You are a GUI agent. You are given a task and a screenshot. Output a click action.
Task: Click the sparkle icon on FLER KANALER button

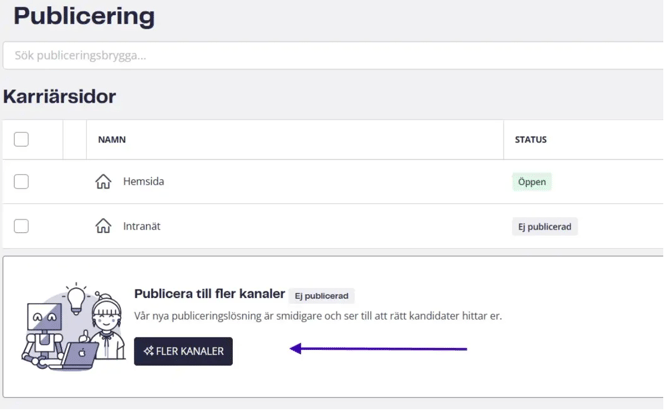148,351
